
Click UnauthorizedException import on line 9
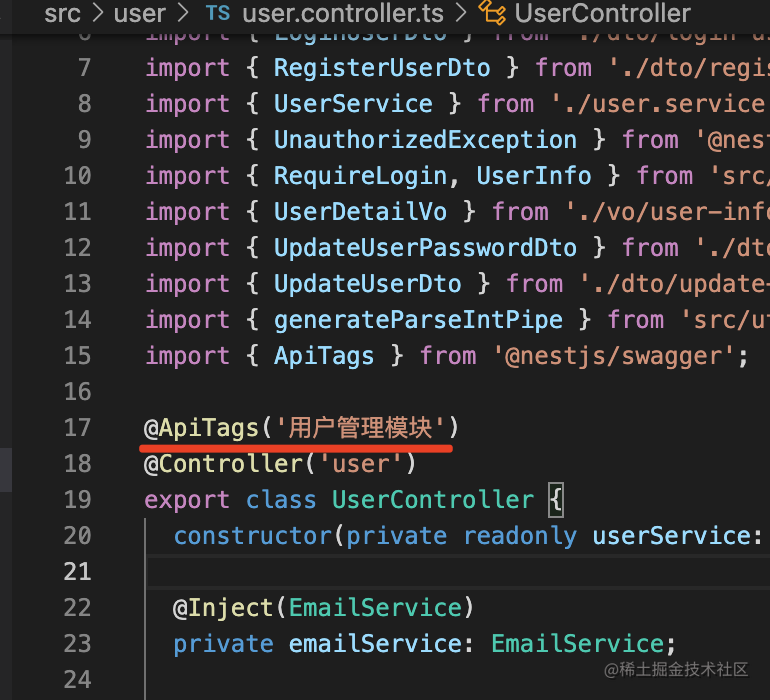(425, 140)
